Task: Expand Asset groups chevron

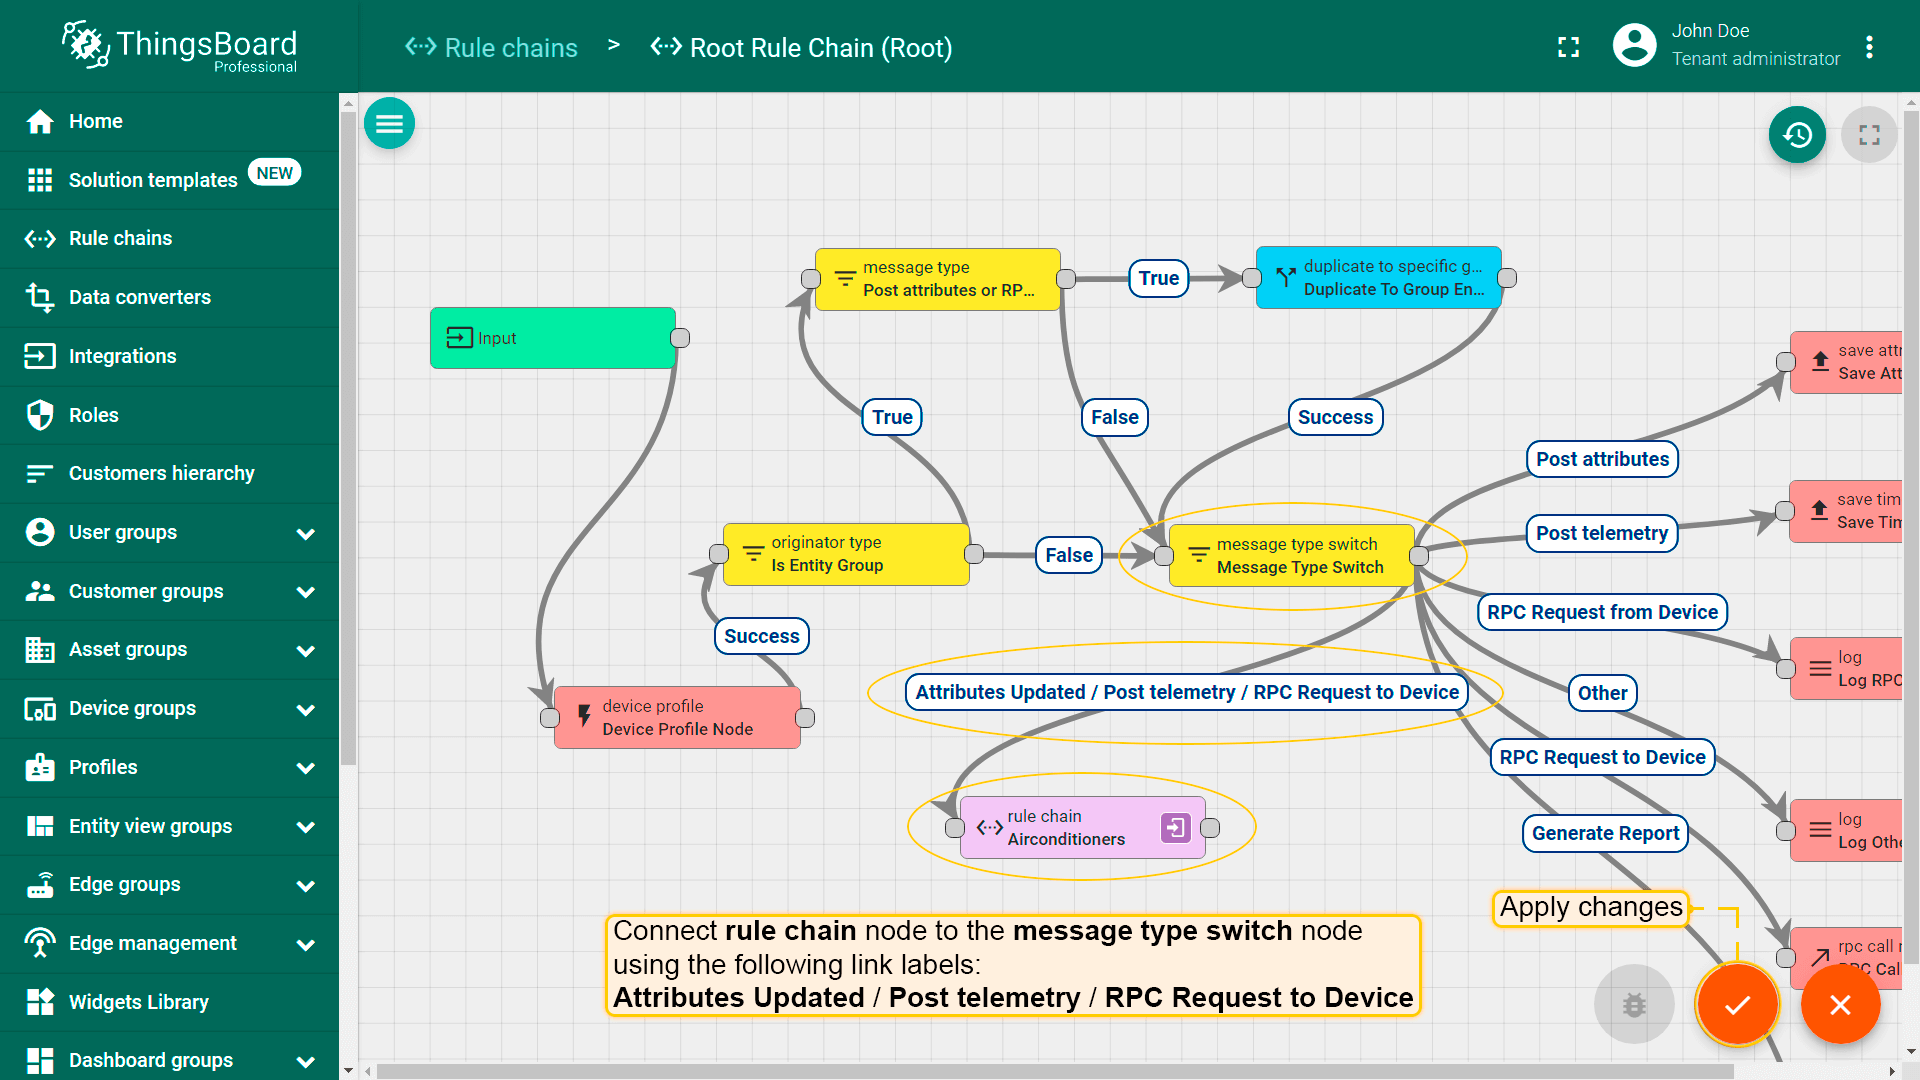Action: pyautogui.click(x=306, y=650)
